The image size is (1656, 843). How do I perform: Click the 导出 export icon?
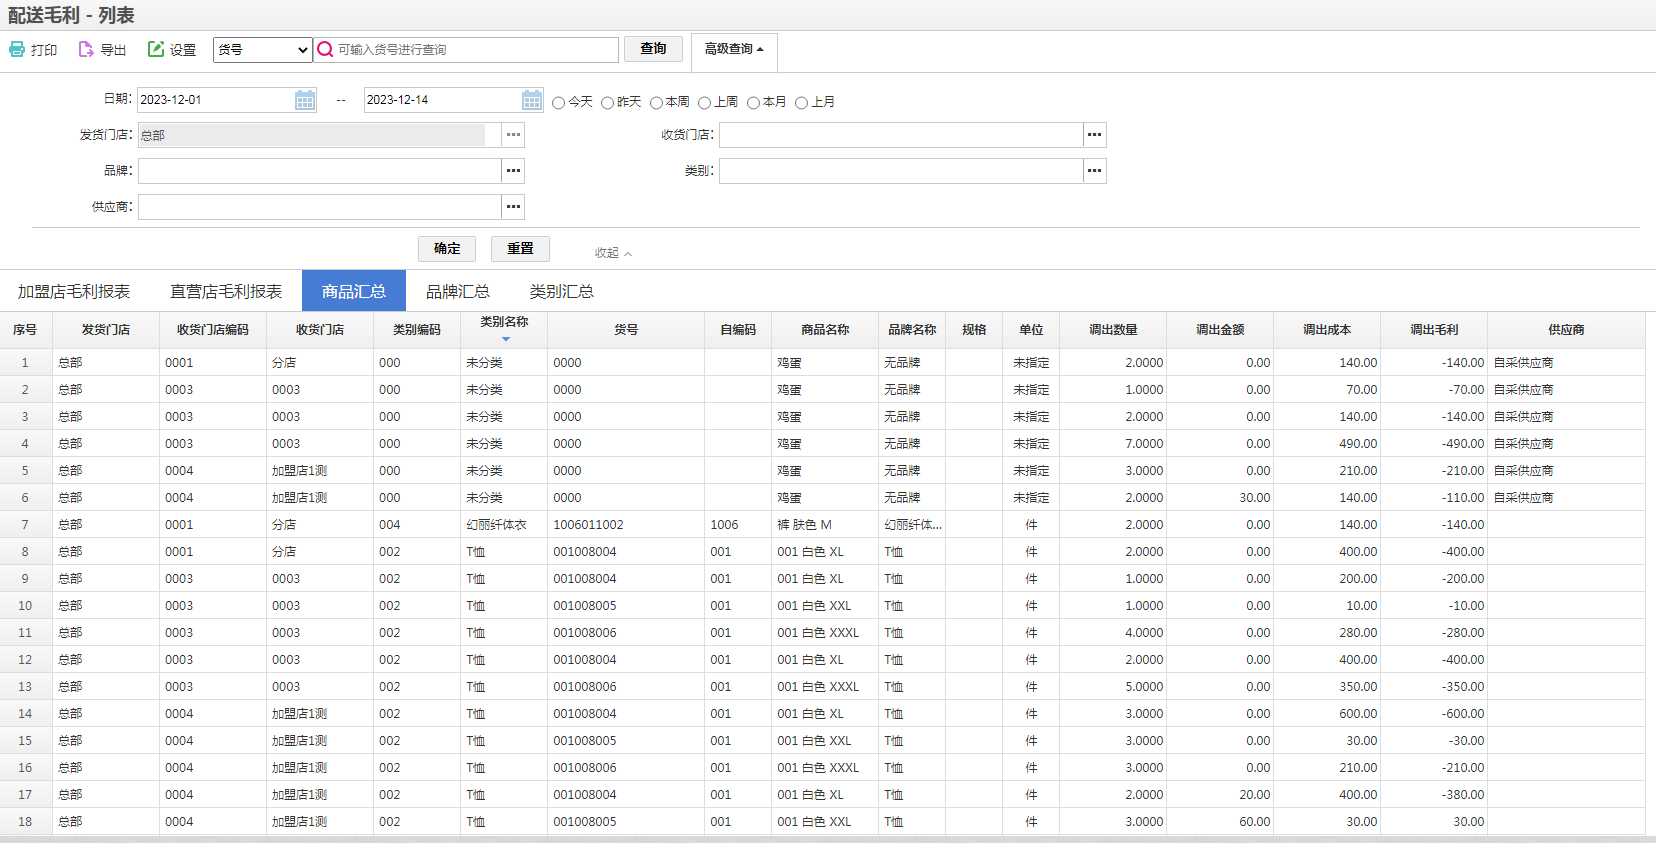tap(86, 49)
